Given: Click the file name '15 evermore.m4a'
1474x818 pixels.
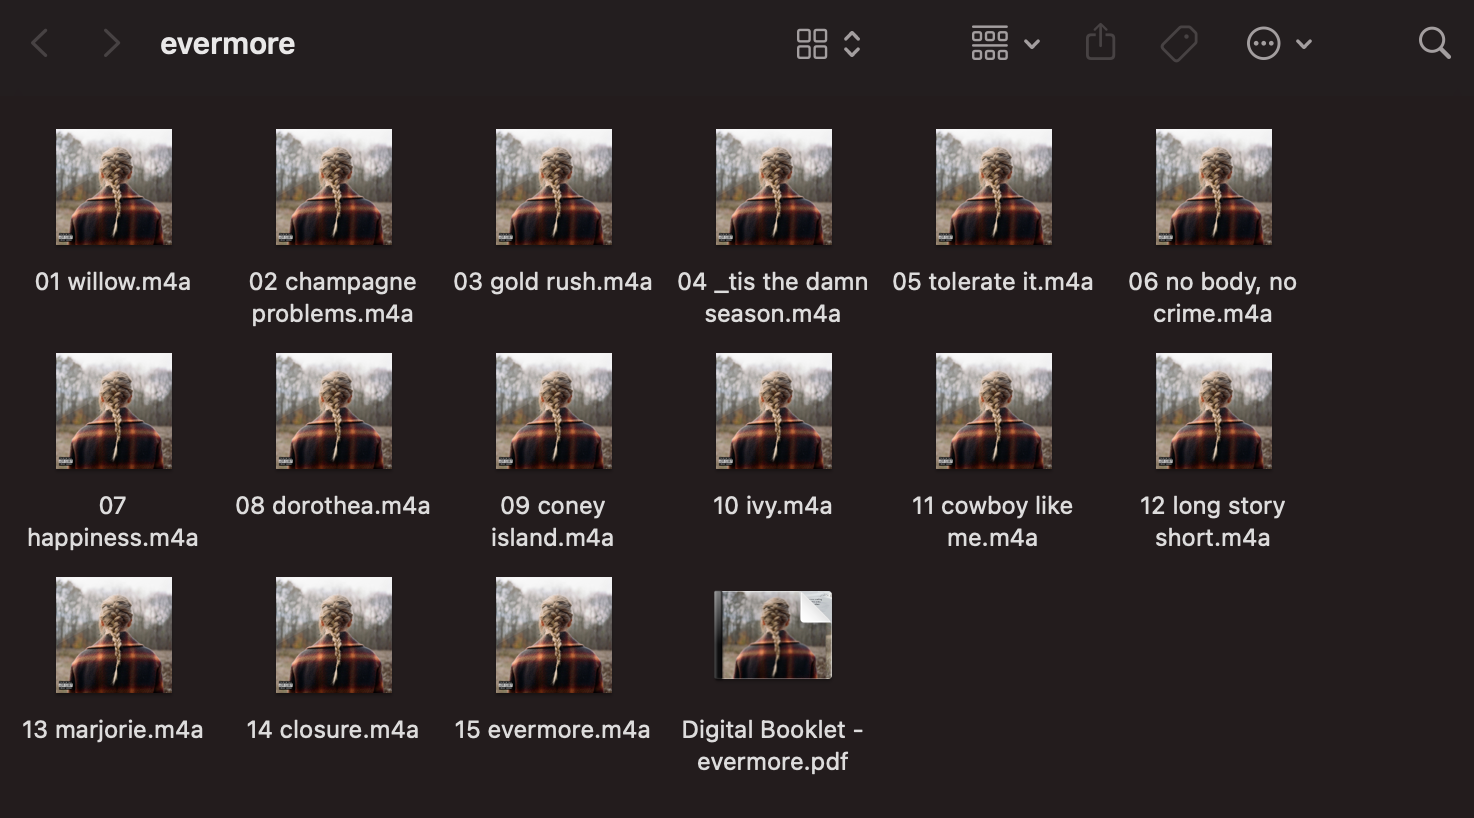Looking at the screenshot, I should click(553, 730).
